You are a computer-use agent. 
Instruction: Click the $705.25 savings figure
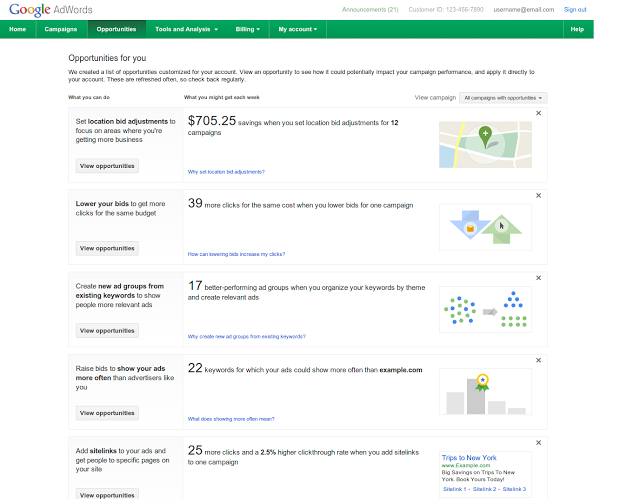[212, 121]
